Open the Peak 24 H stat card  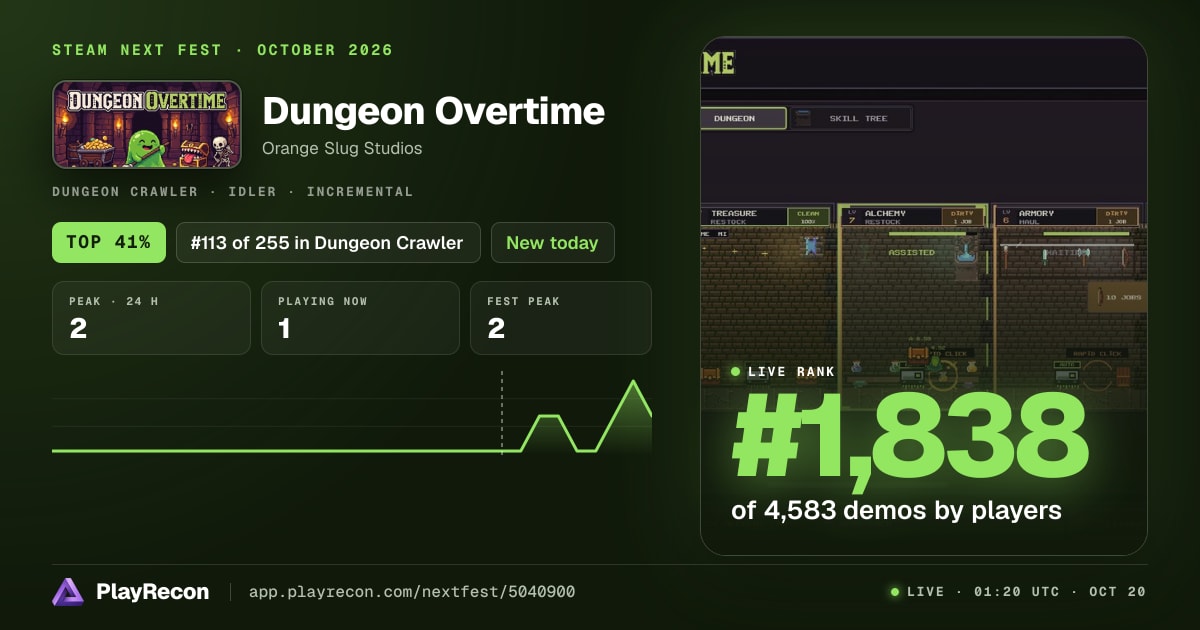151,318
